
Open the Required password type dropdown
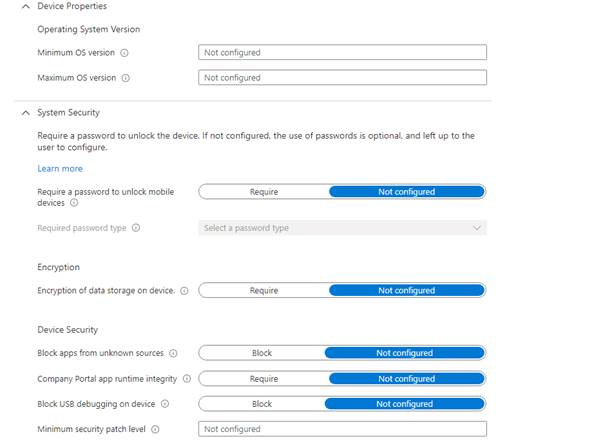tap(342, 228)
